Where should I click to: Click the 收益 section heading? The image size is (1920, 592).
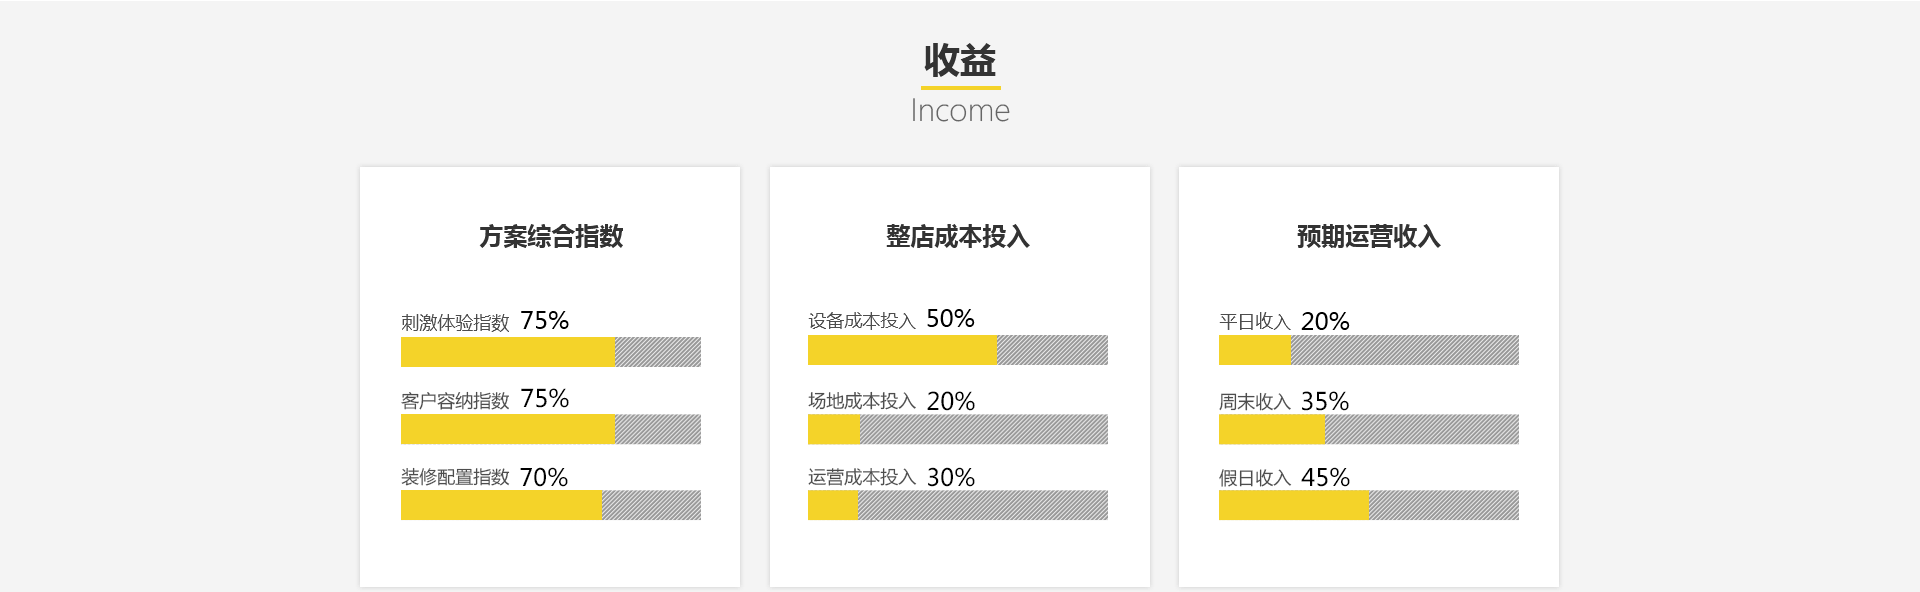pyautogui.click(x=960, y=61)
